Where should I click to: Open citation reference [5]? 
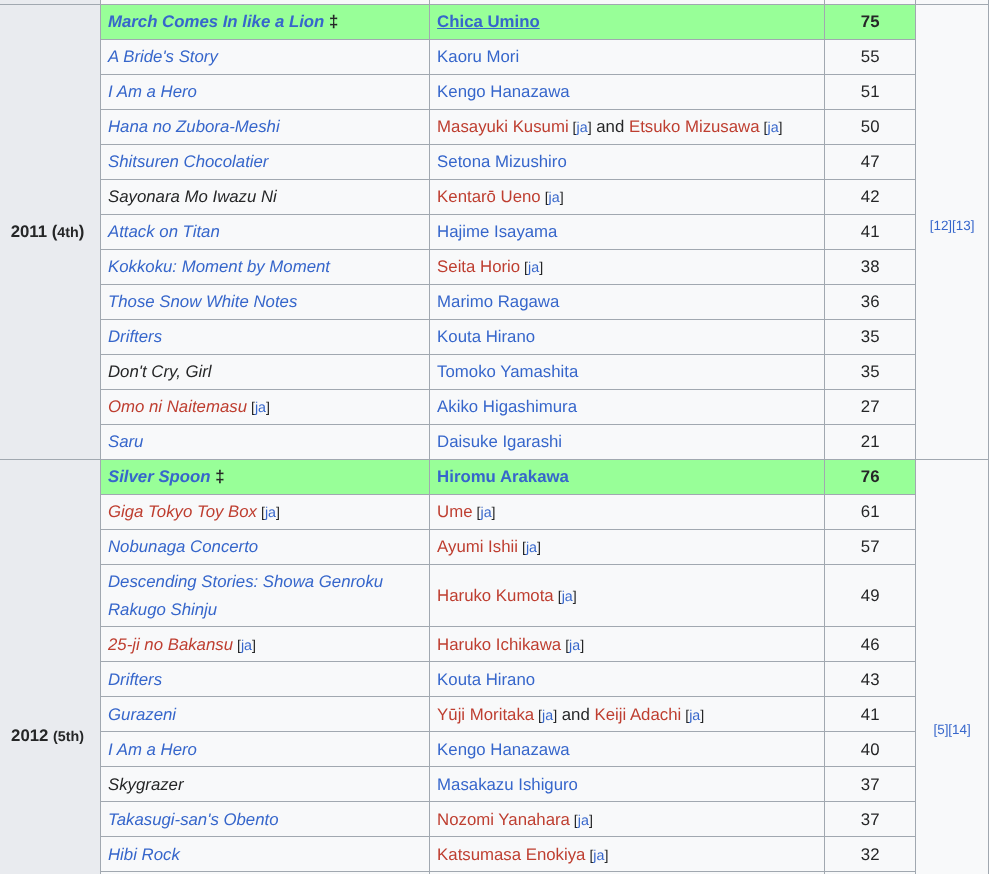point(941,729)
